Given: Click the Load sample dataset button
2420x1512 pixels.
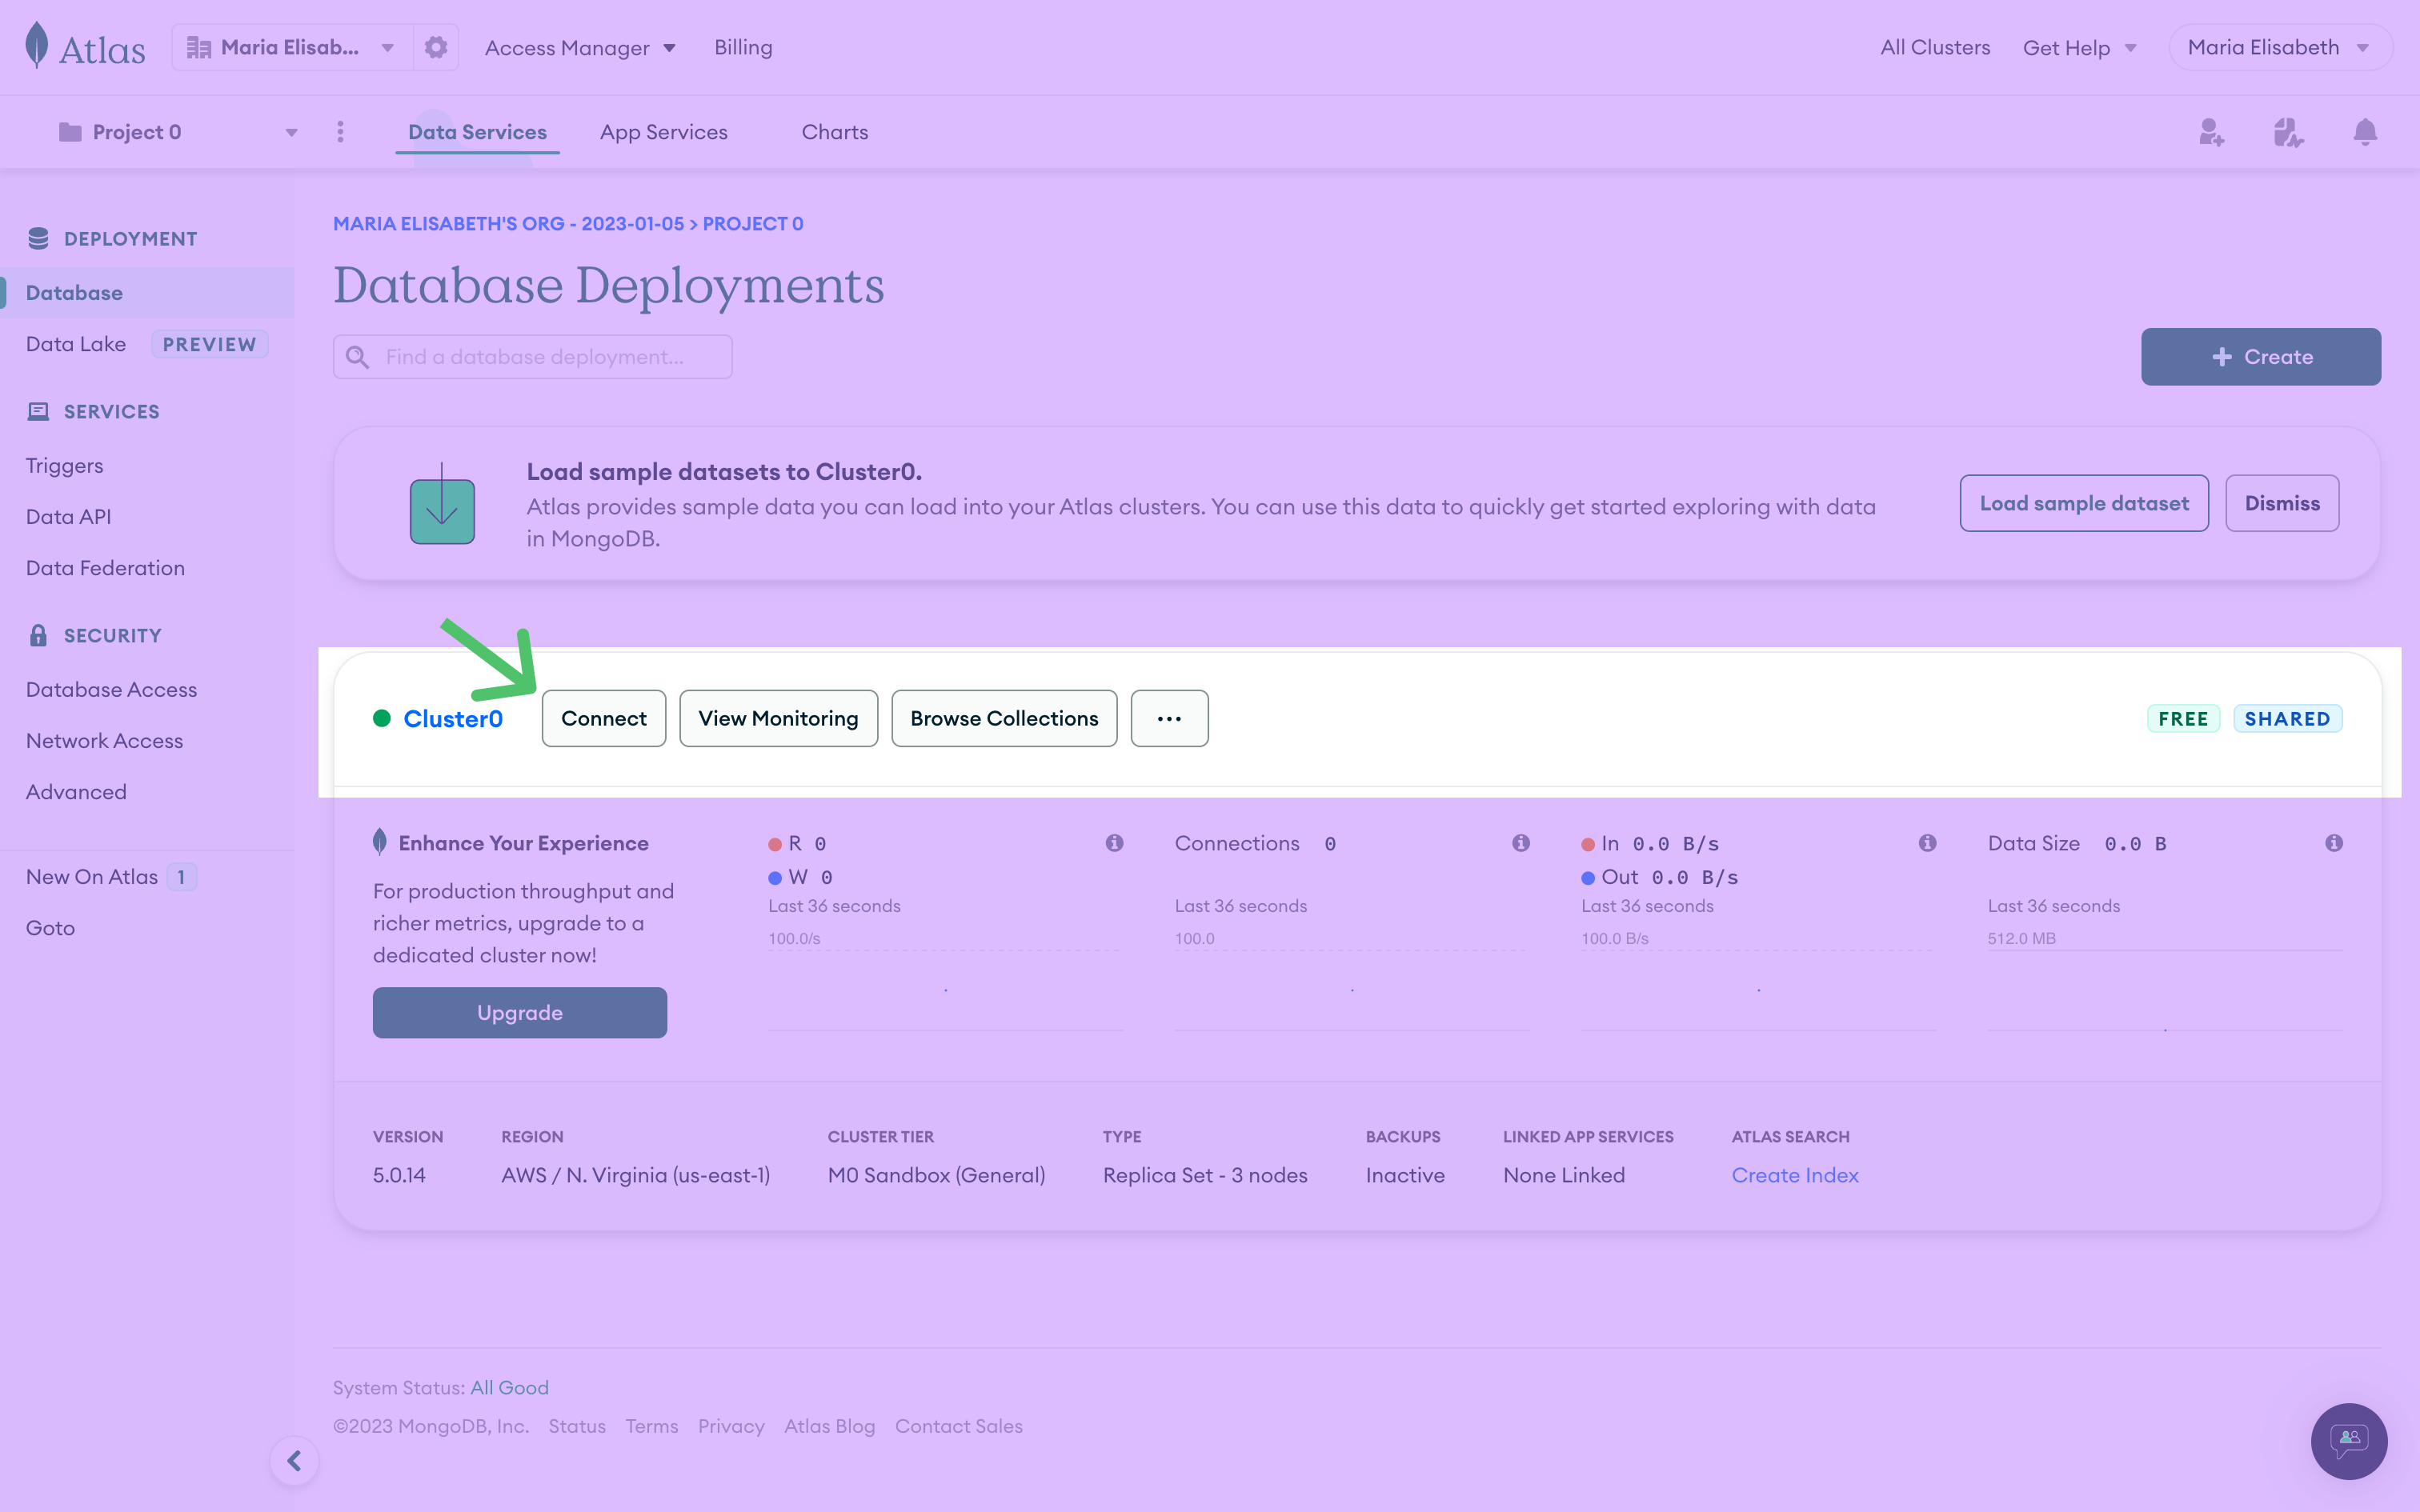Looking at the screenshot, I should (2084, 503).
